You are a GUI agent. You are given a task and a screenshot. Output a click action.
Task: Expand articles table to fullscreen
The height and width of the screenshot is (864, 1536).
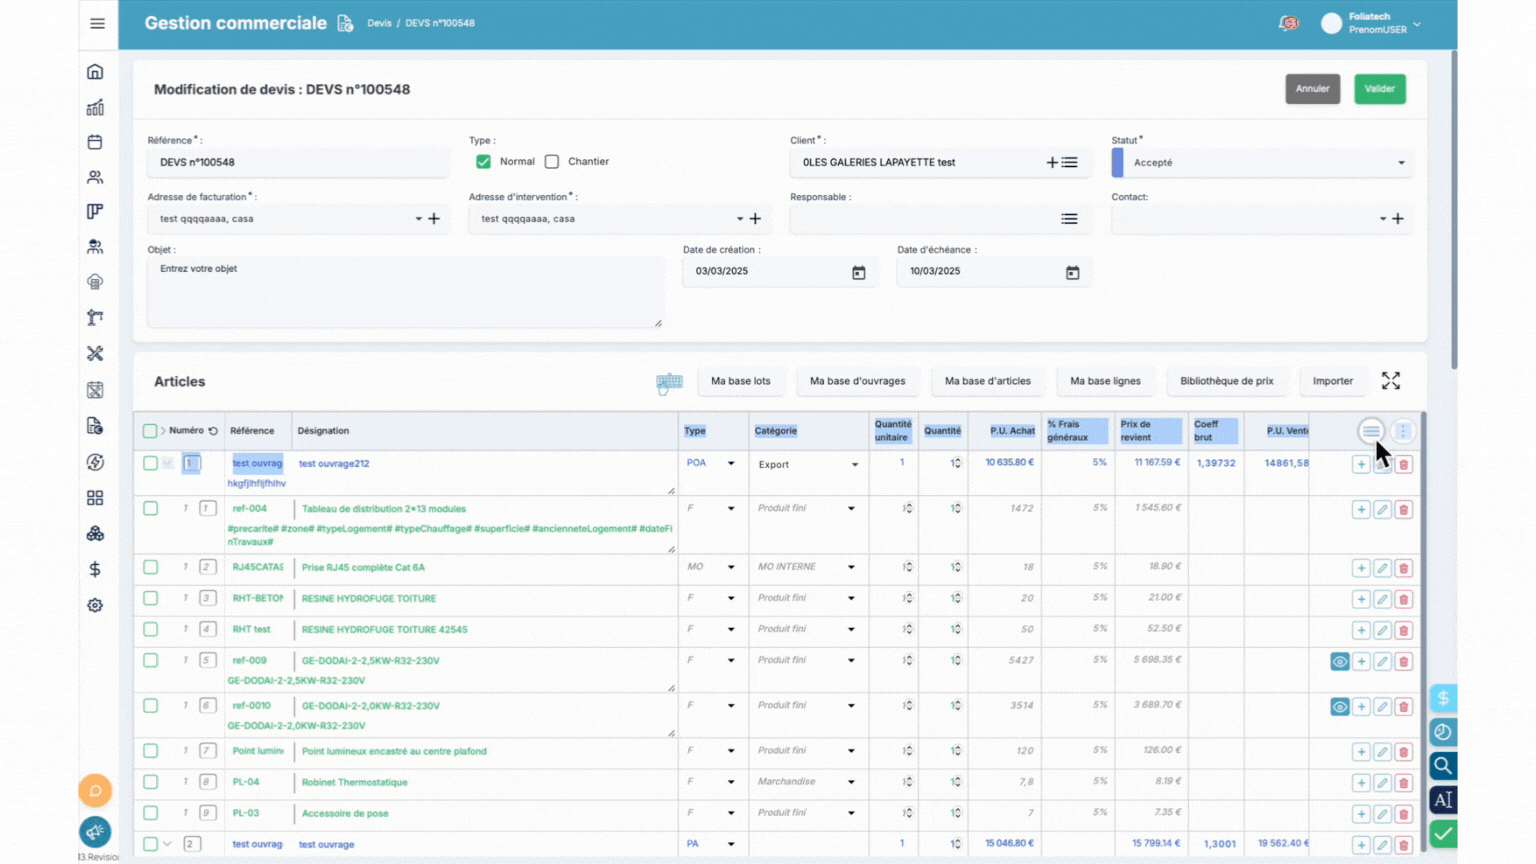1390,381
